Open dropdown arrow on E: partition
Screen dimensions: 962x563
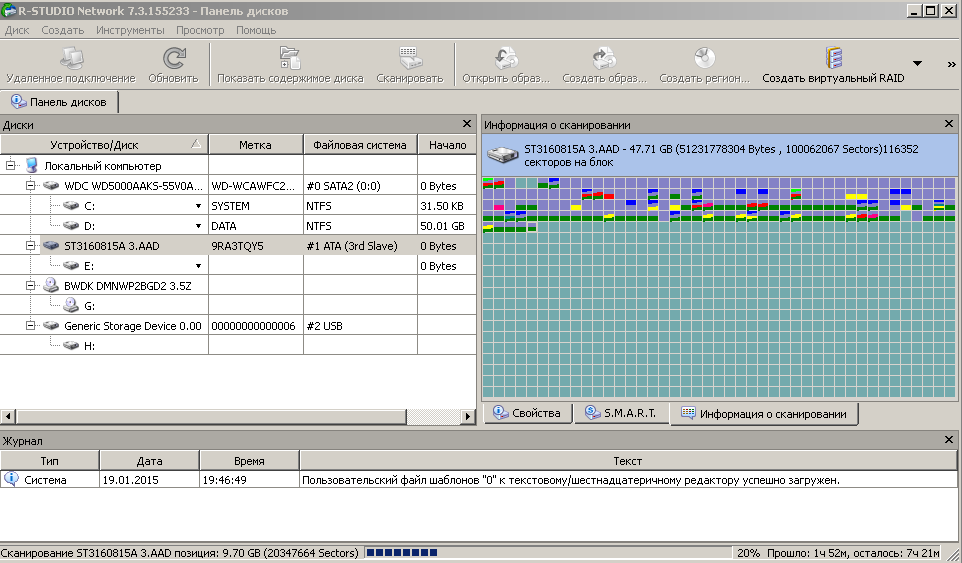point(198,266)
